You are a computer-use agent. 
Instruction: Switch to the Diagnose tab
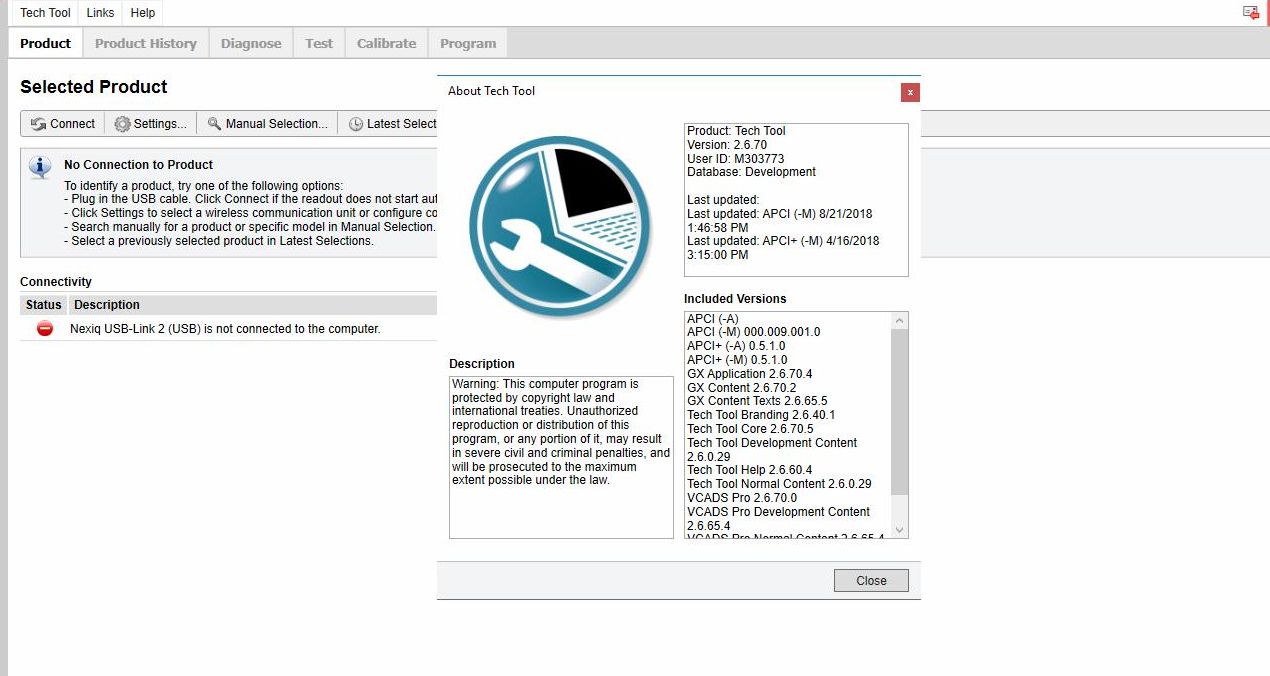[x=251, y=43]
